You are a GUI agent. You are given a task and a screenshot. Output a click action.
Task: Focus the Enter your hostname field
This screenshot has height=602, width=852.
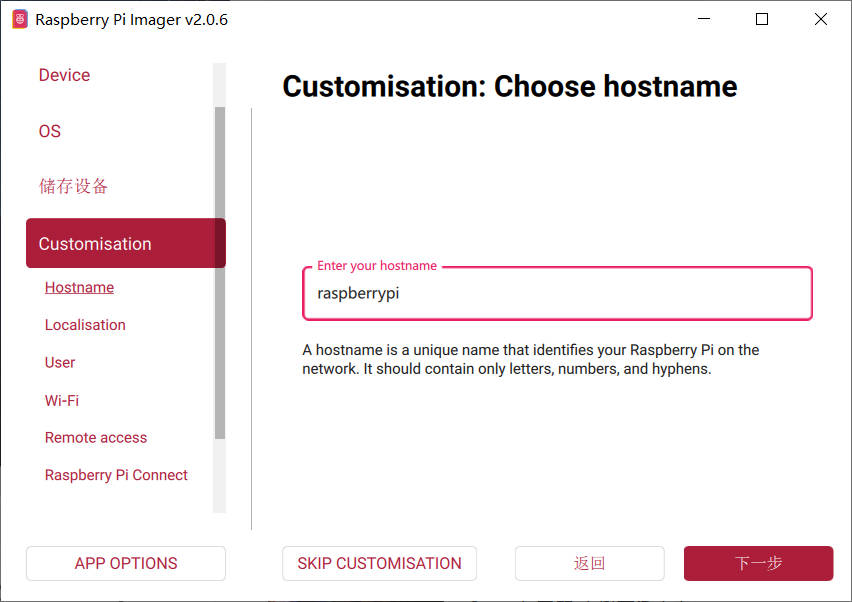(557, 293)
